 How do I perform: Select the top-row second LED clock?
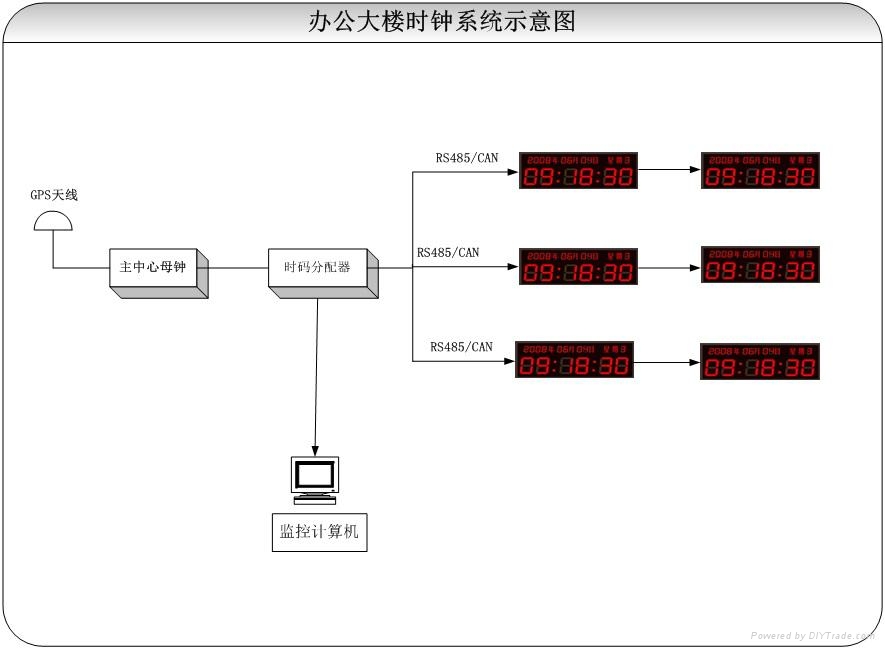760,170
